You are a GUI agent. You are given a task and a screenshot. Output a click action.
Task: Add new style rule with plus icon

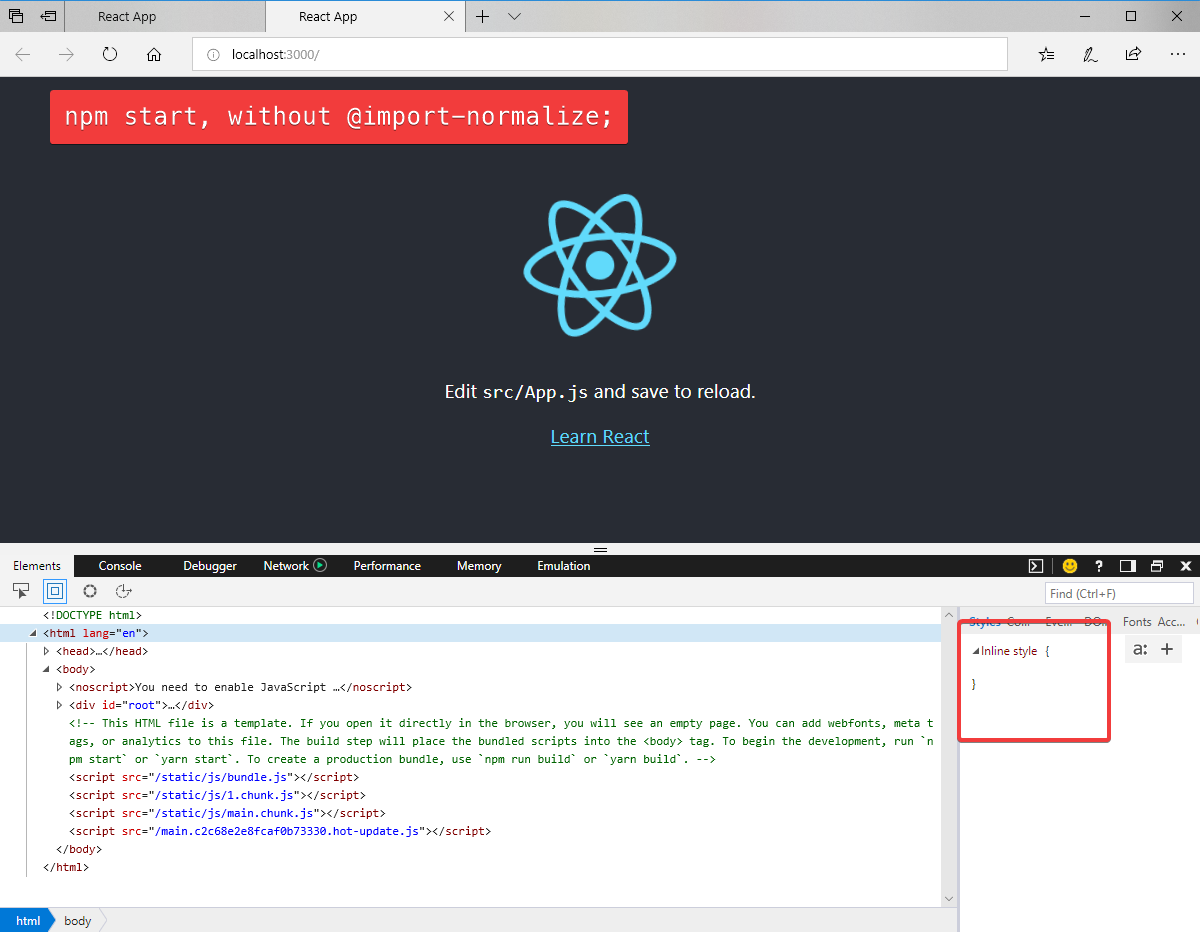(x=1167, y=649)
